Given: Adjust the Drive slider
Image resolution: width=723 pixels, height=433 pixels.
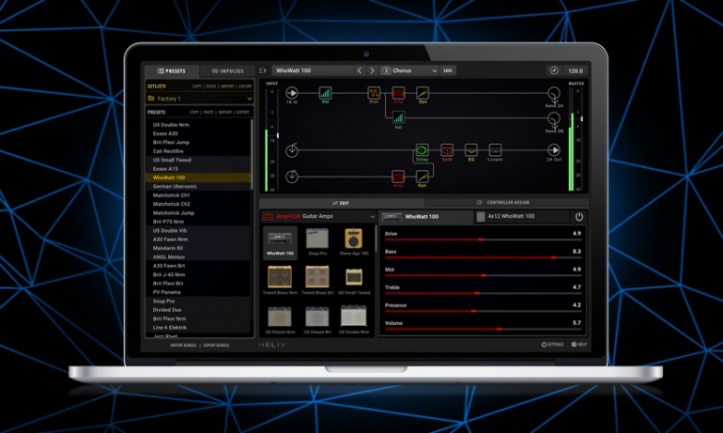Looking at the screenshot, I should click(x=480, y=241).
